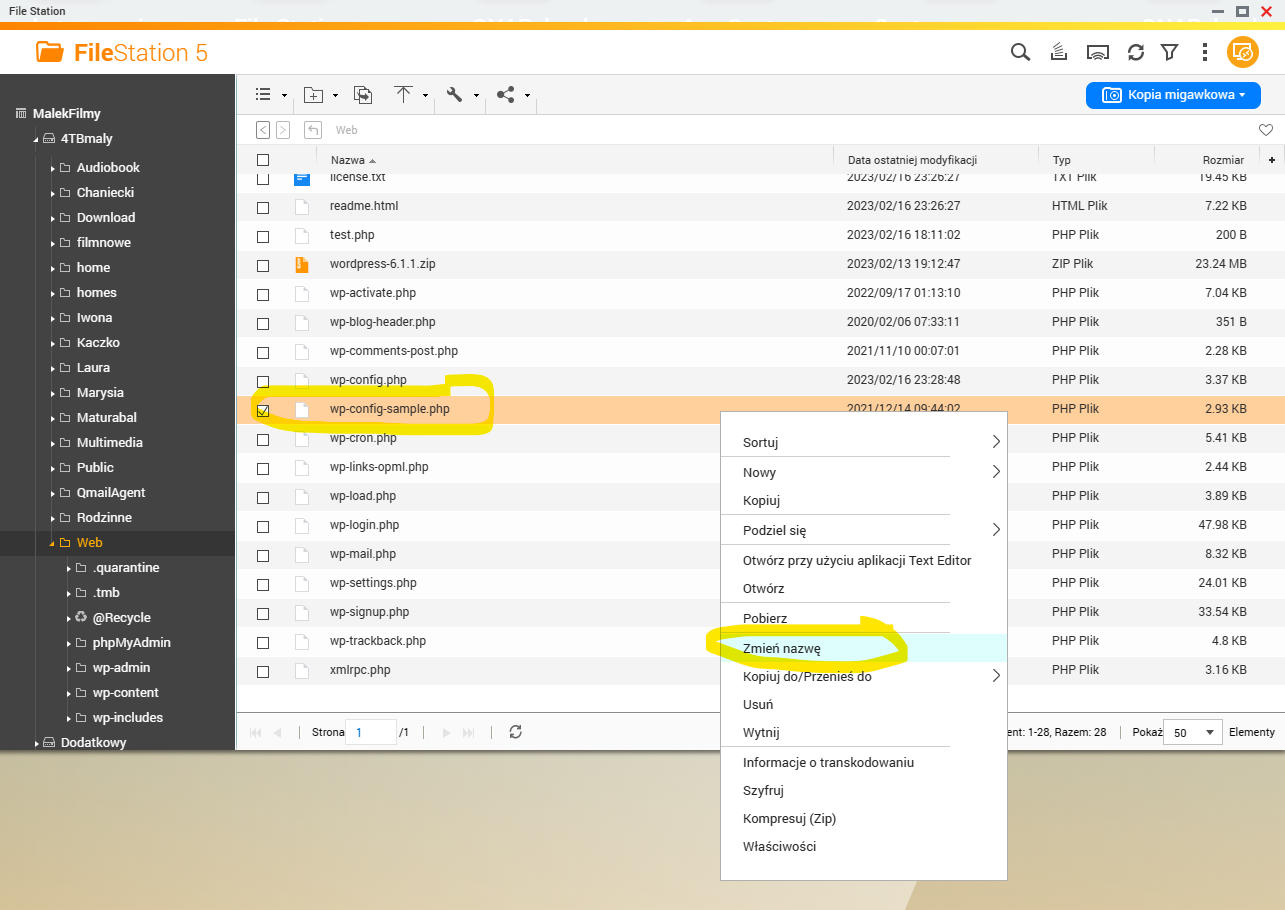Click the add column plus icon
The image size is (1285, 910).
click(x=1272, y=160)
